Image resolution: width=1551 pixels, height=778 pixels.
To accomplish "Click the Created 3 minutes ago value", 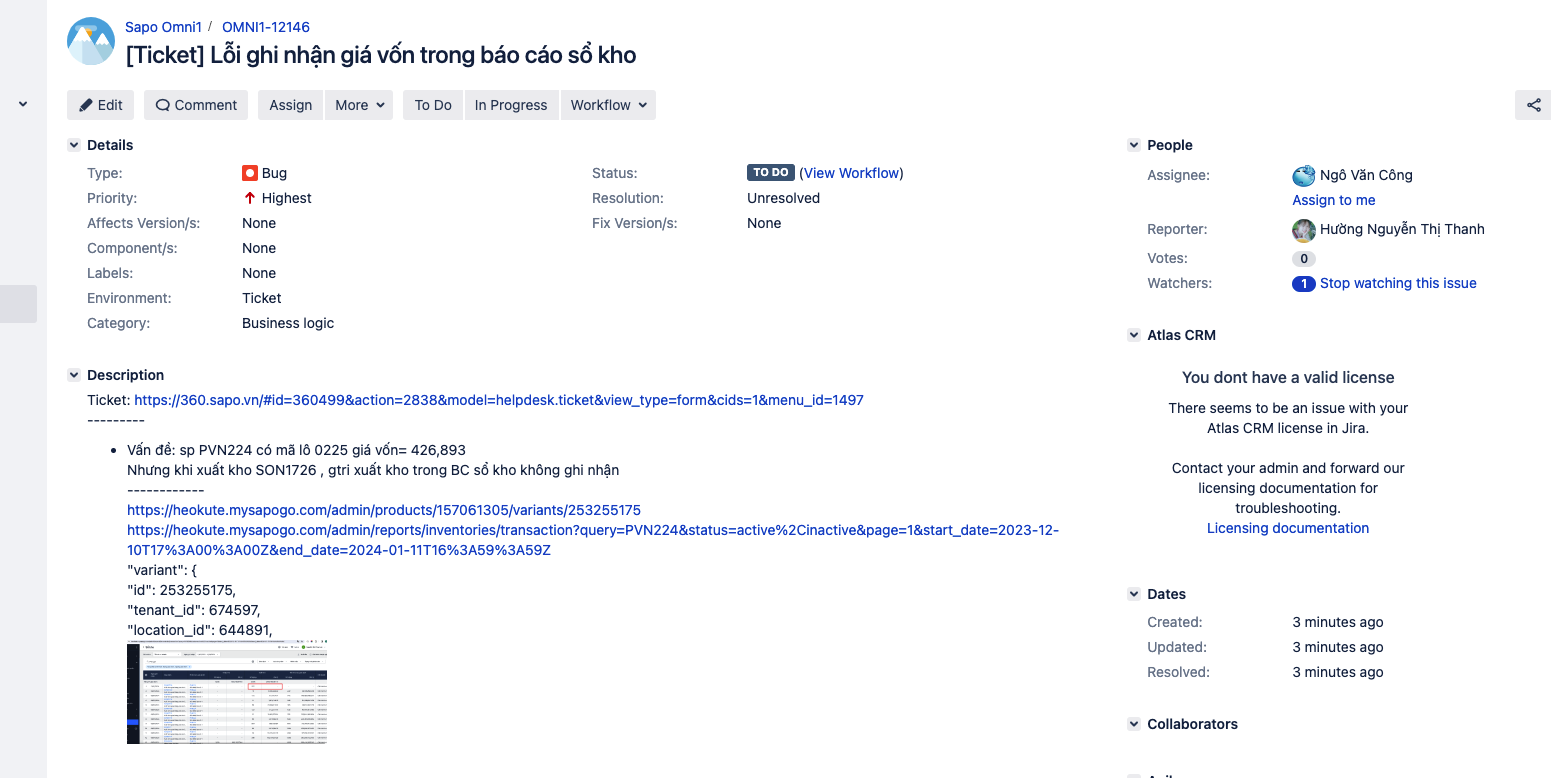I will [x=1338, y=622].
